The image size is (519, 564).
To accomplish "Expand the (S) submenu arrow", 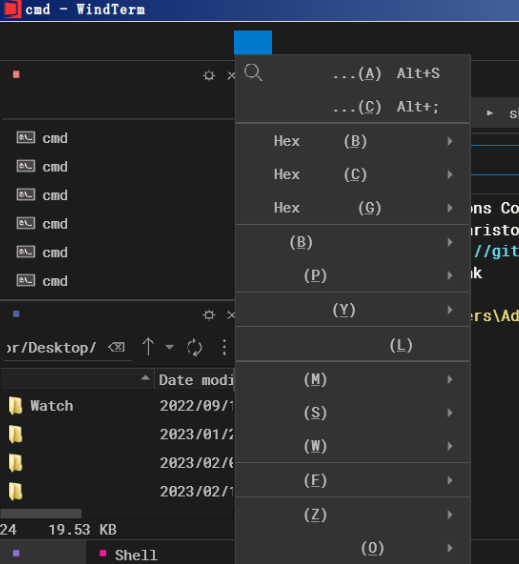I will [x=450, y=413].
